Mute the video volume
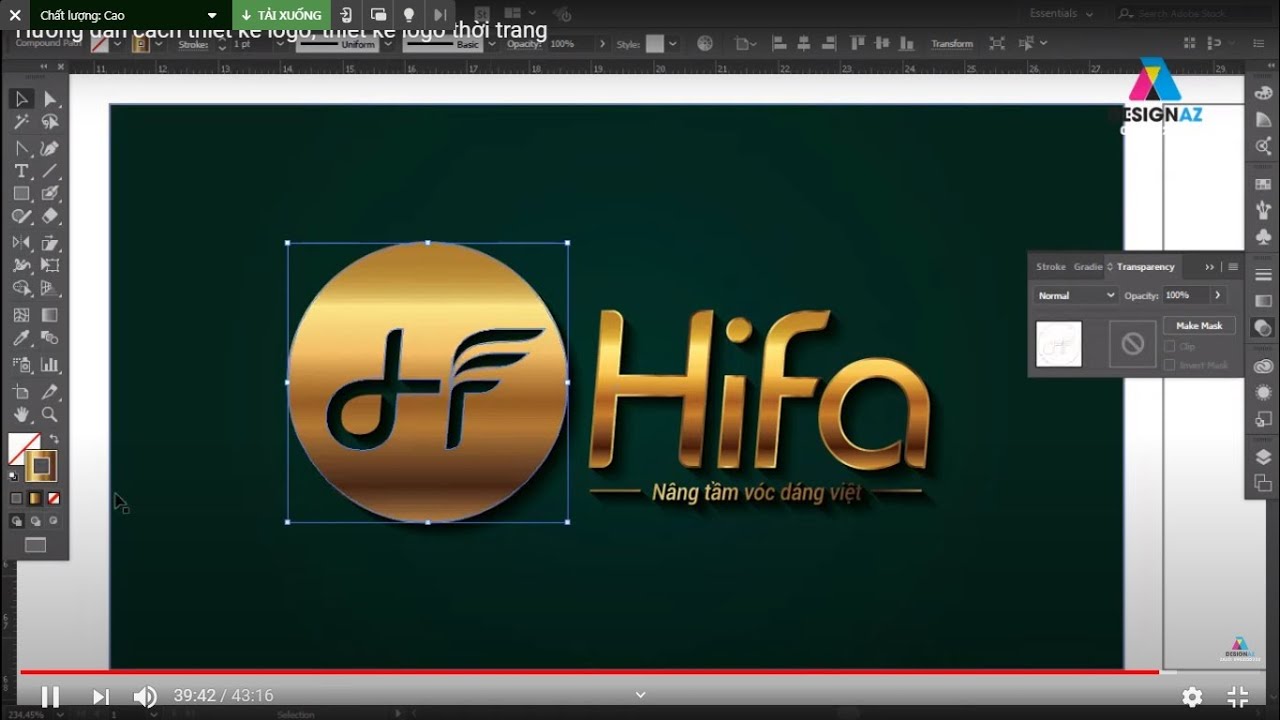Screen dimensions: 1280x720 [x=146, y=696]
